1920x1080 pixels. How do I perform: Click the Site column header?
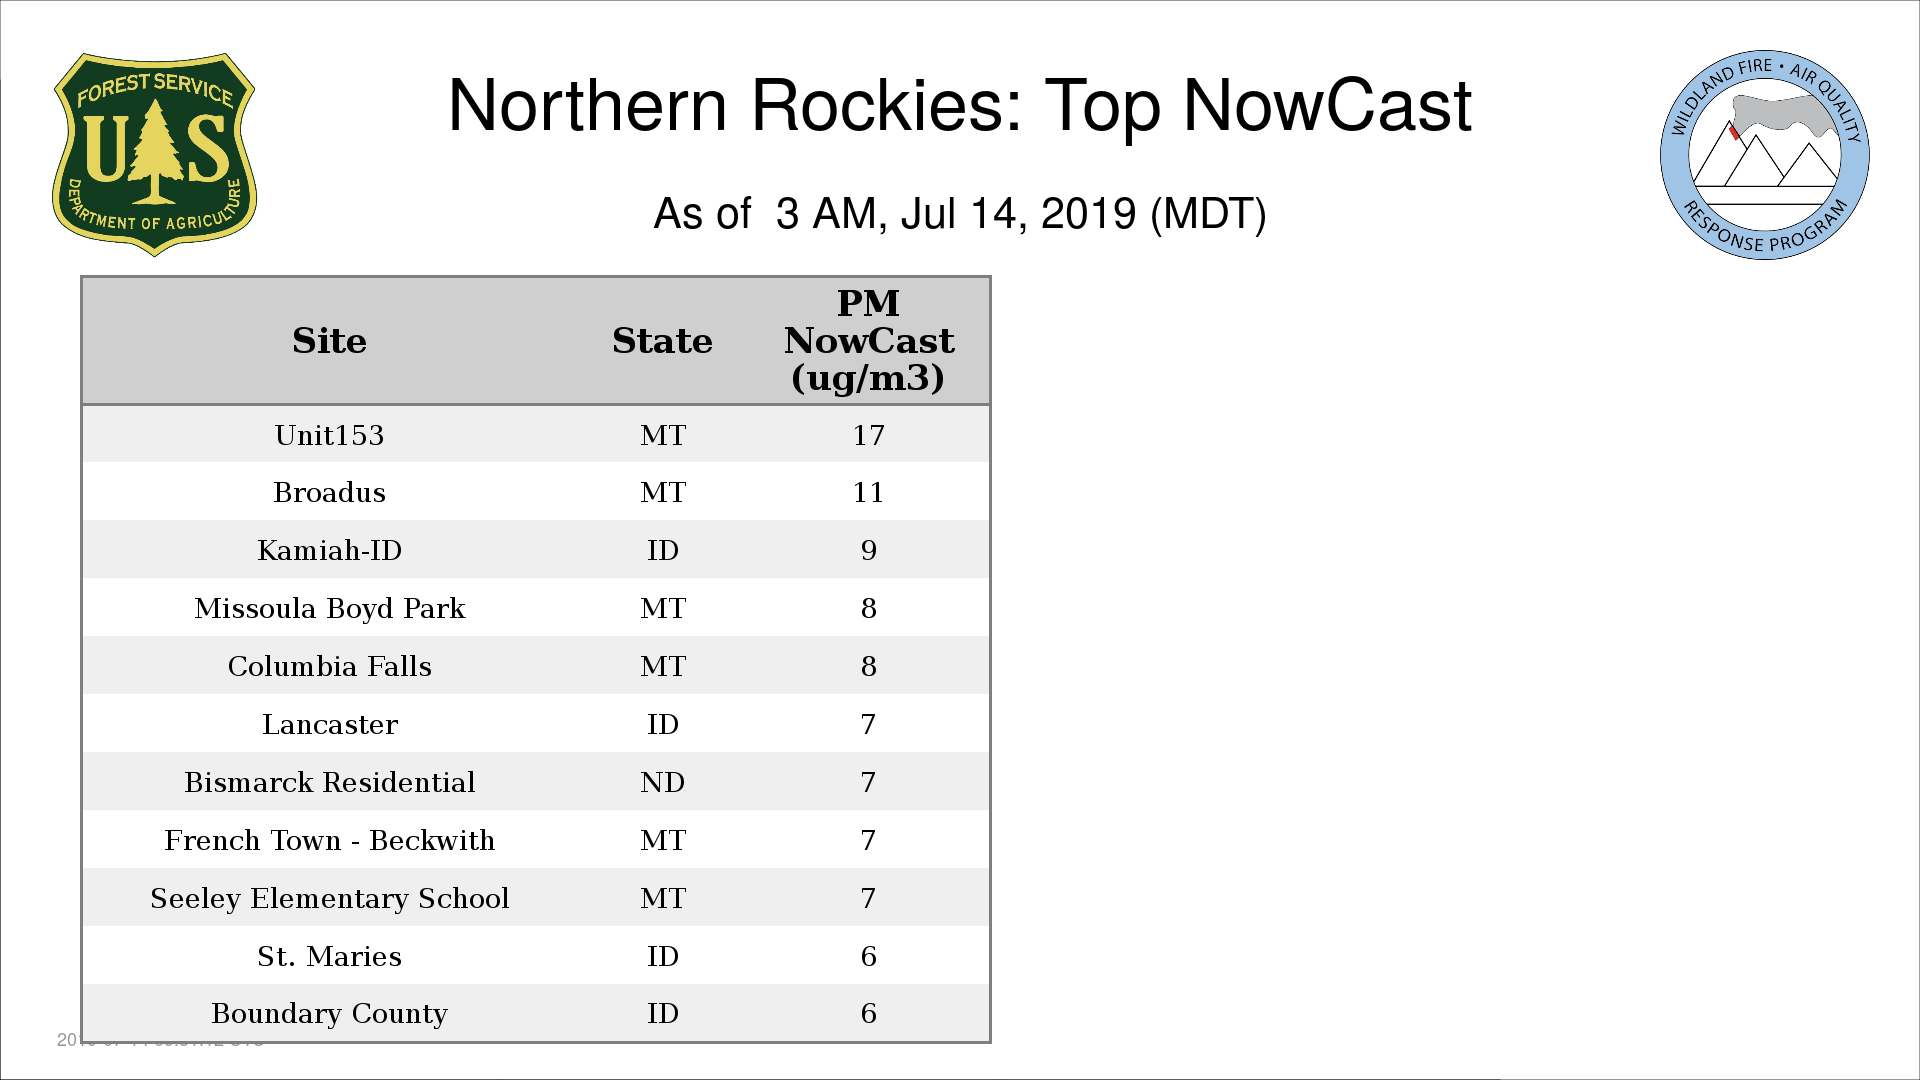click(x=329, y=341)
